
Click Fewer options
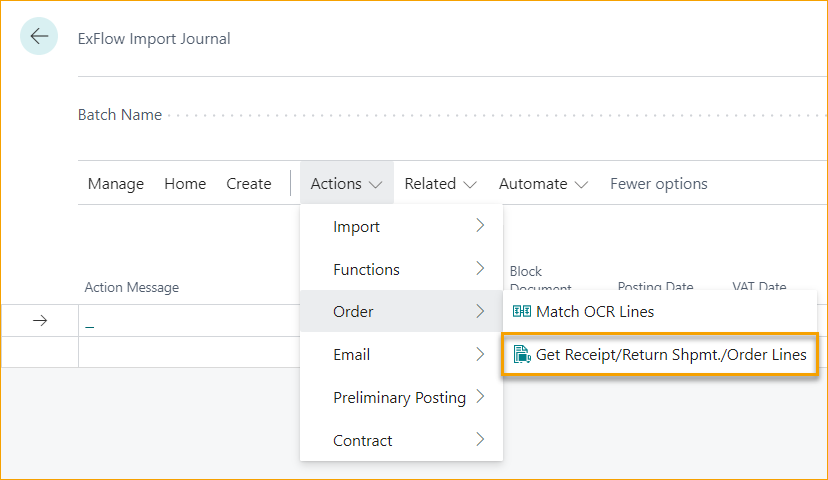[658, 184]
